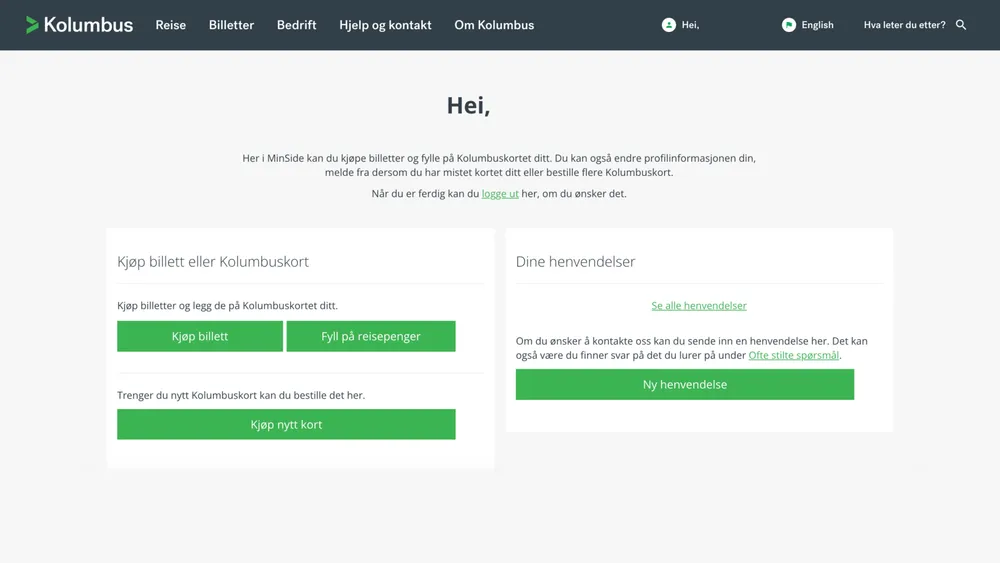This screenshot has height=563, width=1000.
Task: Order a card with Kjøp nytt kort
Action: 286,425
